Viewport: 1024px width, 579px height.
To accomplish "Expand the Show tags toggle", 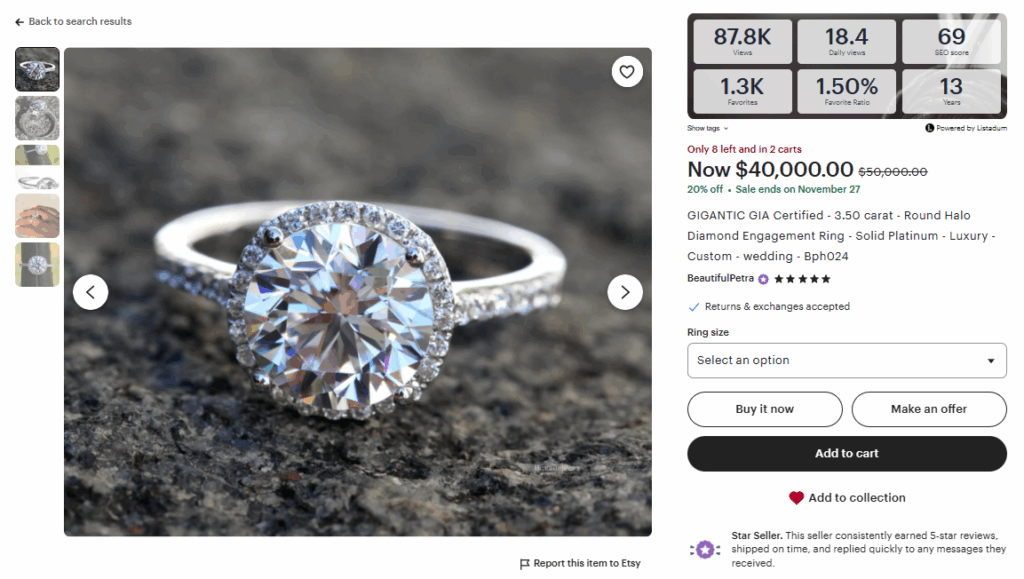I will 707,128.
